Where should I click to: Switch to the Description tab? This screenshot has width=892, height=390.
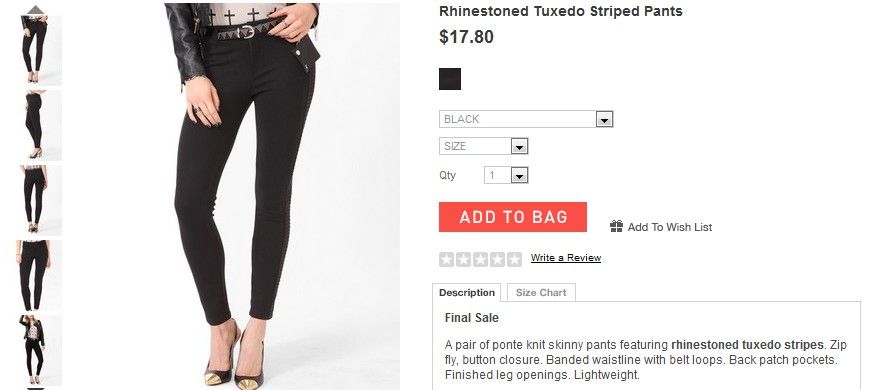pos(466,293)
